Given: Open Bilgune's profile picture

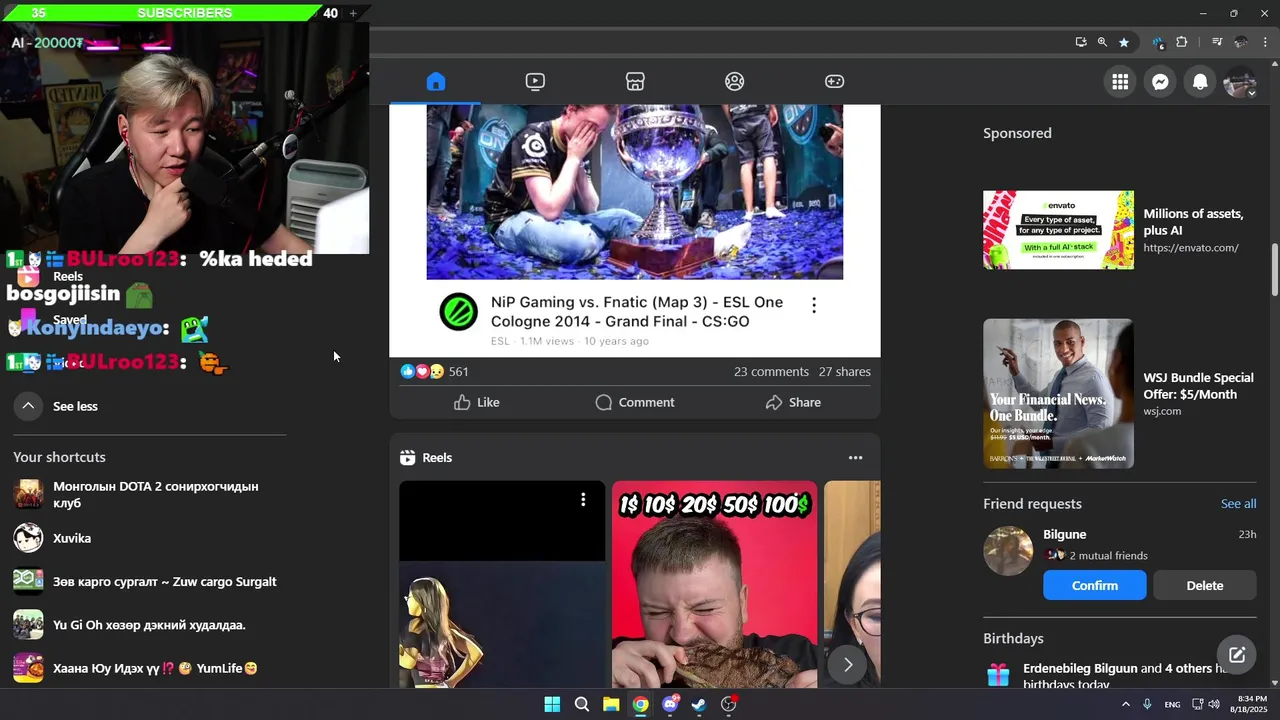Looking at the screenshot, I should [1008, 551].
